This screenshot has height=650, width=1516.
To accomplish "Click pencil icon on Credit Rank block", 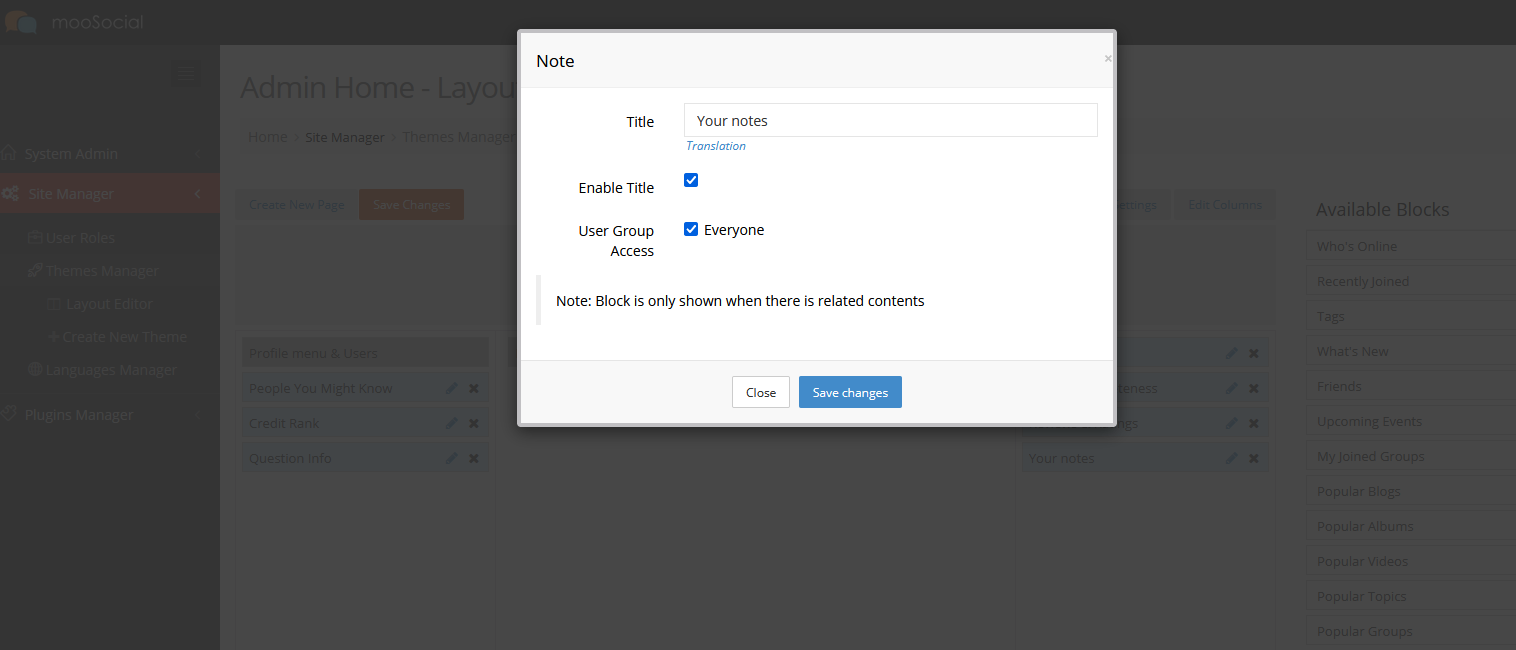I will pyautogui.click(x=451, y=423).
